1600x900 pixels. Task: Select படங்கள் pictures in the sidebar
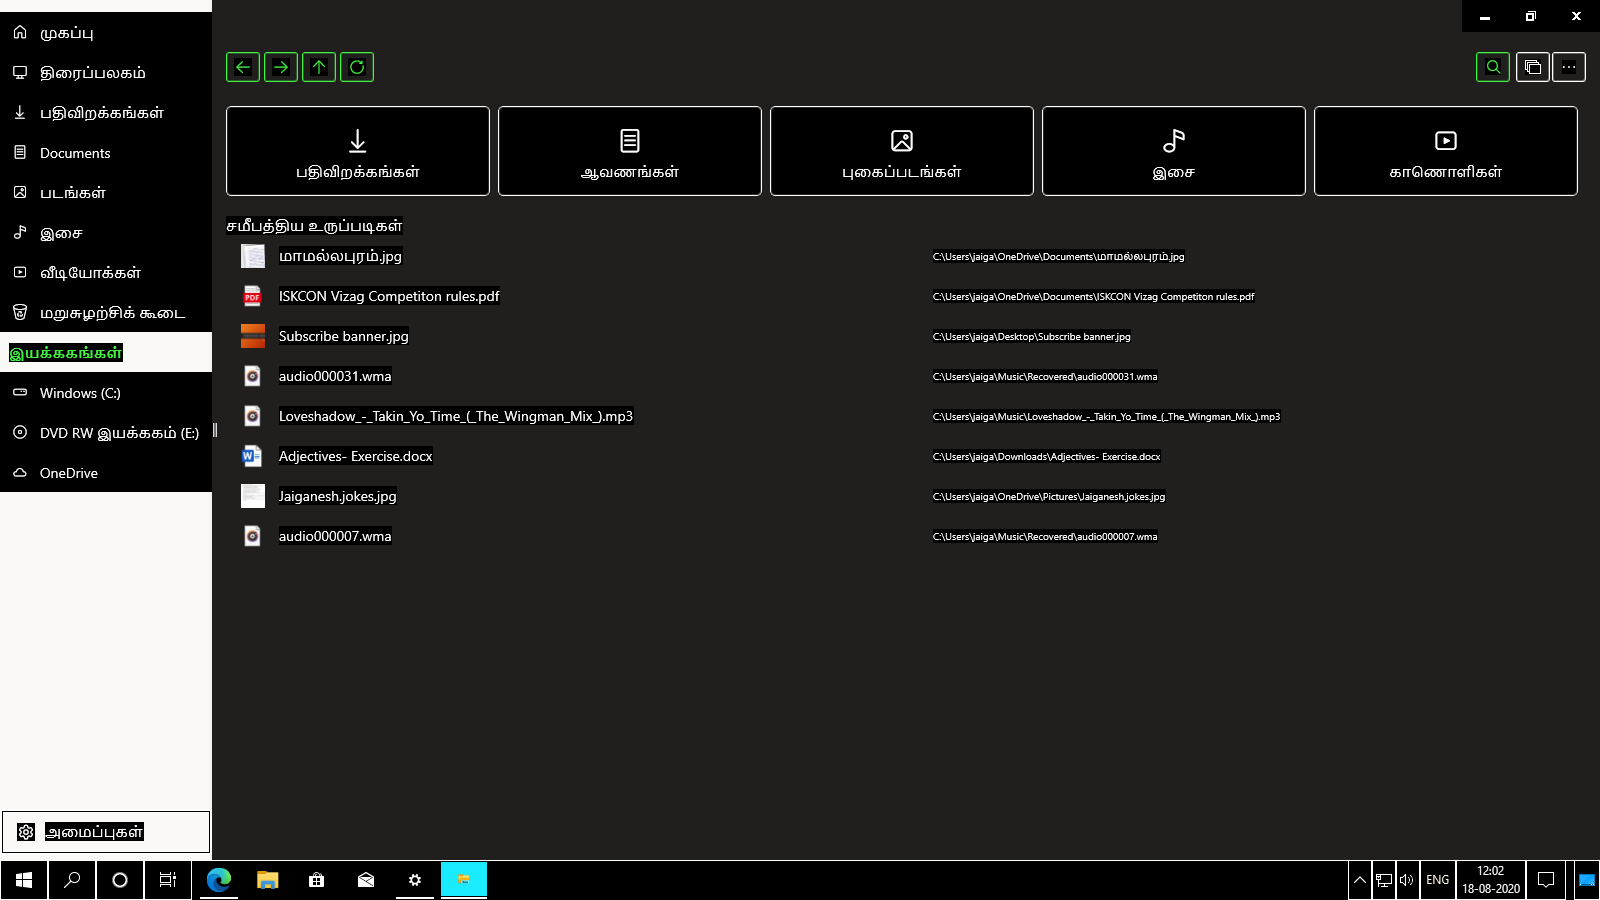[106, 192]
